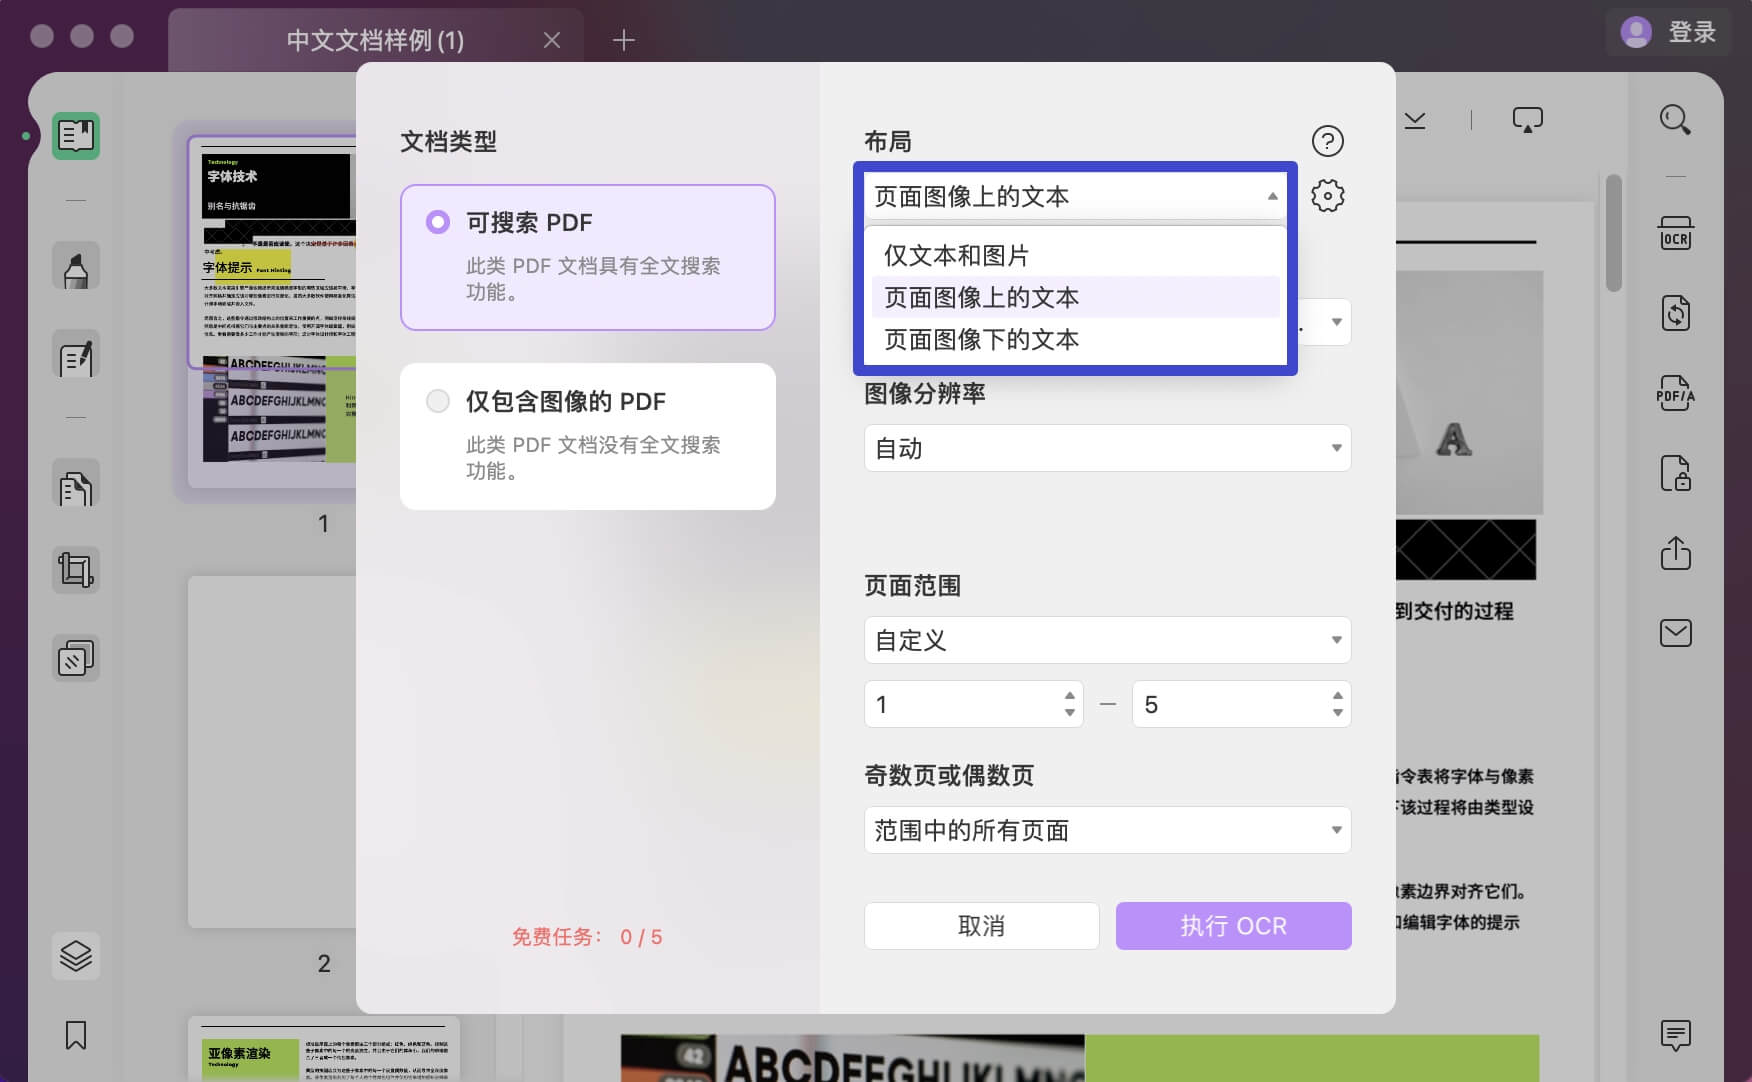Open the 图像分辨率 dropdown set to 自动
This screenshot has width=1752, height=1082.
pos(1108,448)
